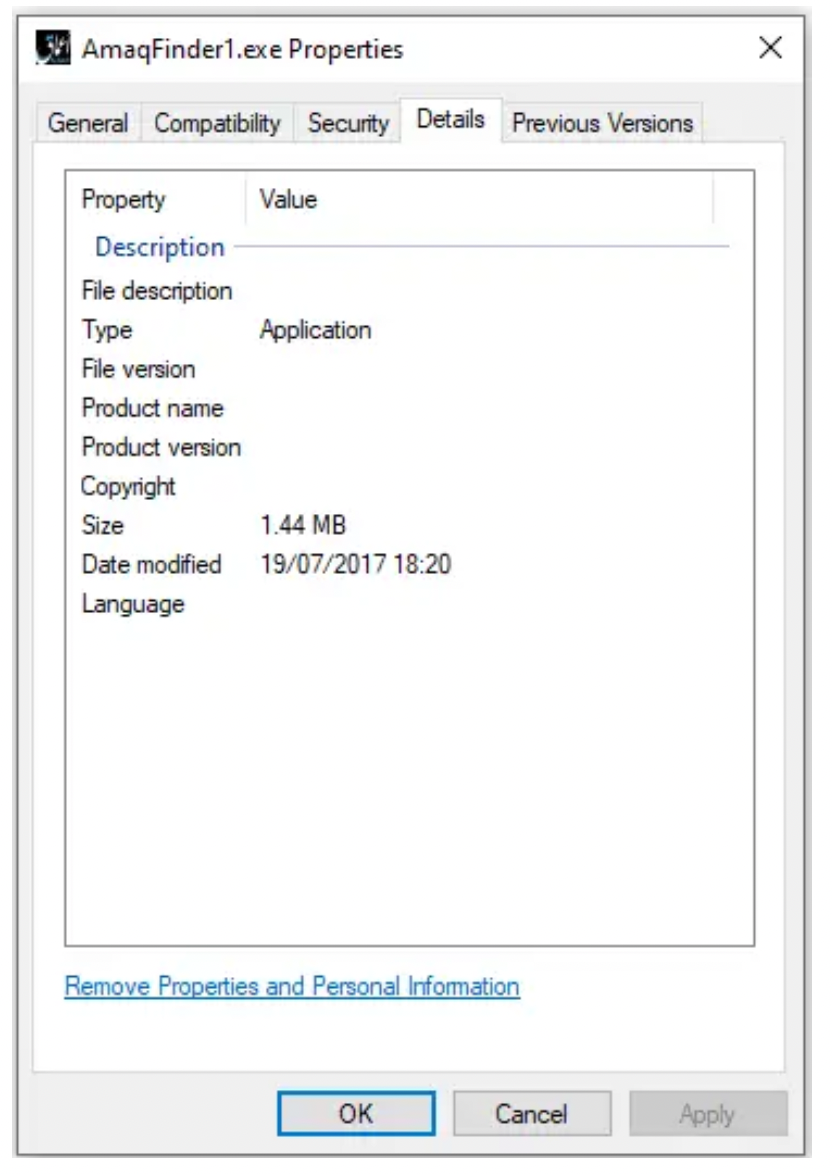Open the Previous Versions tab
Image resolution: width=832 pixels, height=1174 pixels.
click(602, 123)
